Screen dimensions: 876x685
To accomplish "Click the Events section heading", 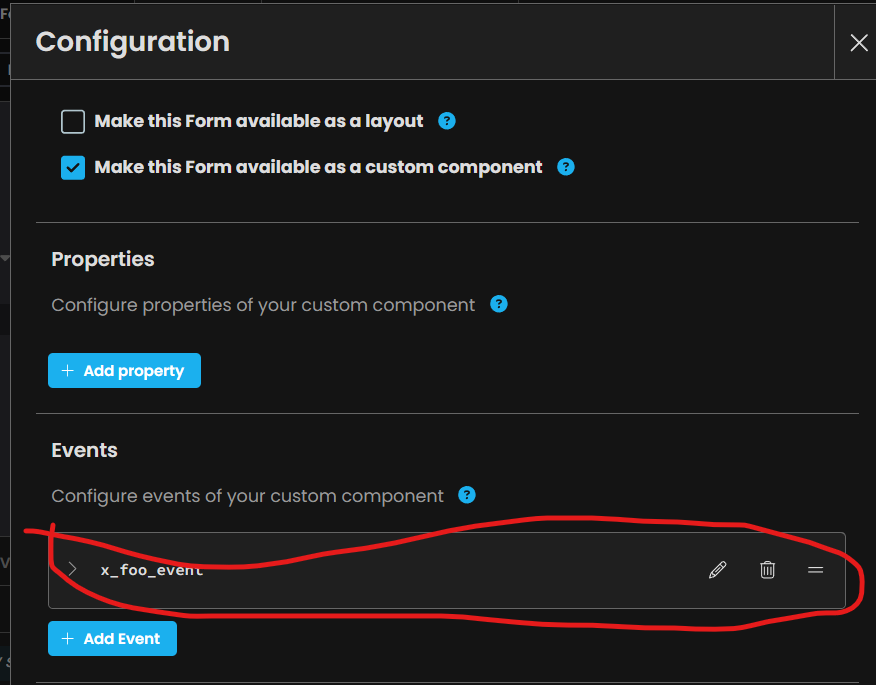I will click(84, 450).
